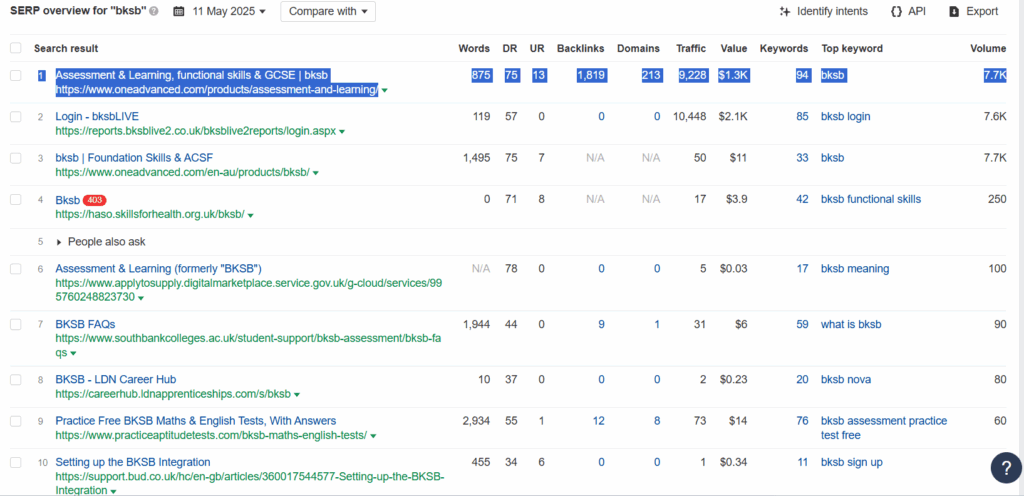The image size is (1024, 496).
Task: Open URL dropdown arrow for applytosupply digitalmarketplace link
Action: click(x=140, y=298)
